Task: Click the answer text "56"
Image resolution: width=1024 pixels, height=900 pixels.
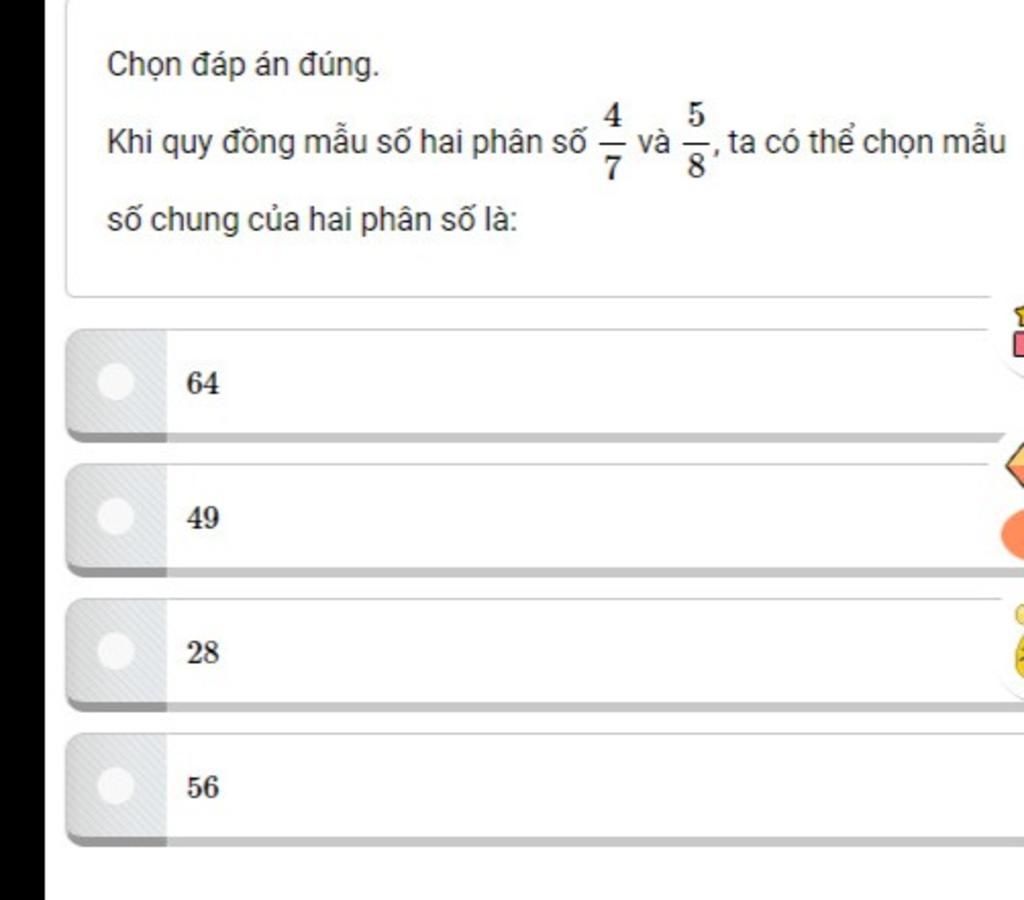Action: point(202,788)
